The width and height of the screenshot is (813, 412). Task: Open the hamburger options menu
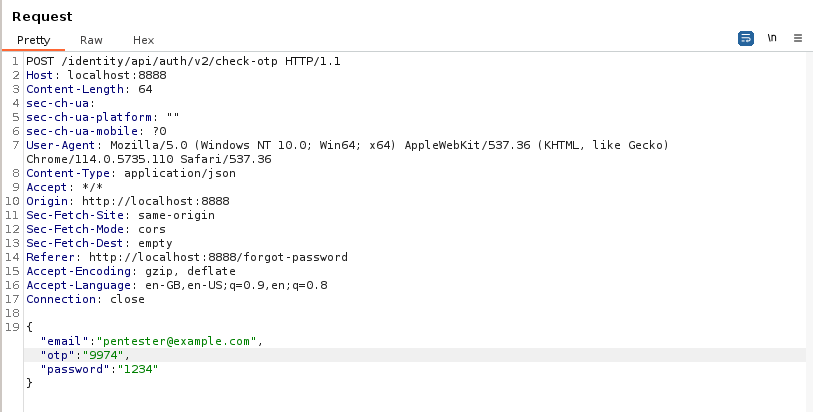pyautogui.click(x=798, y=38)
